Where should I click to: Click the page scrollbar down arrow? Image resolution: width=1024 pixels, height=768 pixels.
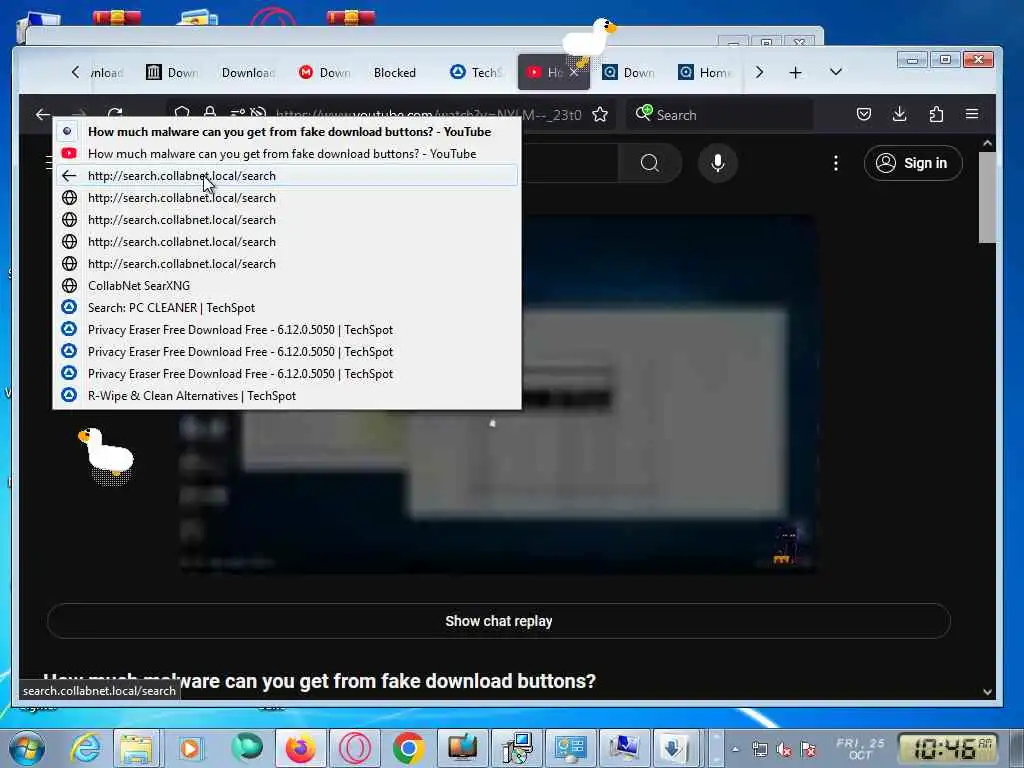[x=987, y=692]
